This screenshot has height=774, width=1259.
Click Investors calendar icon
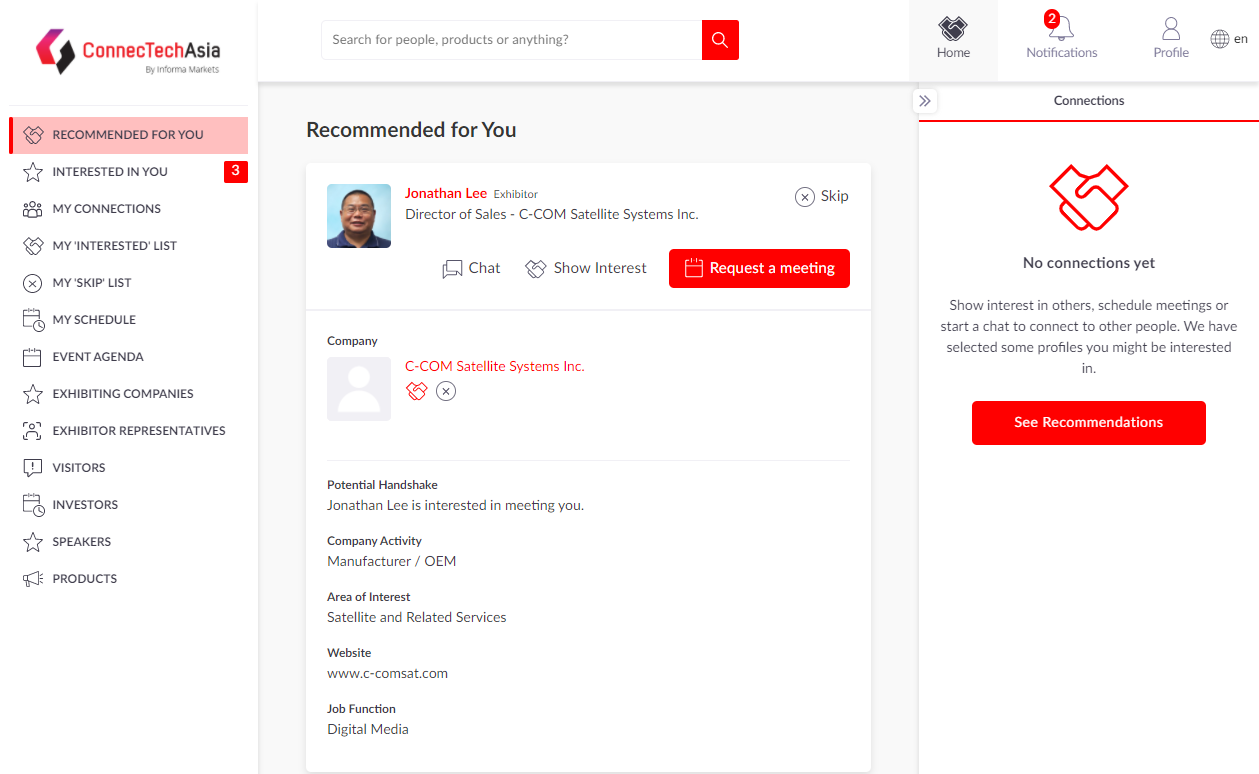coord(33,505)
